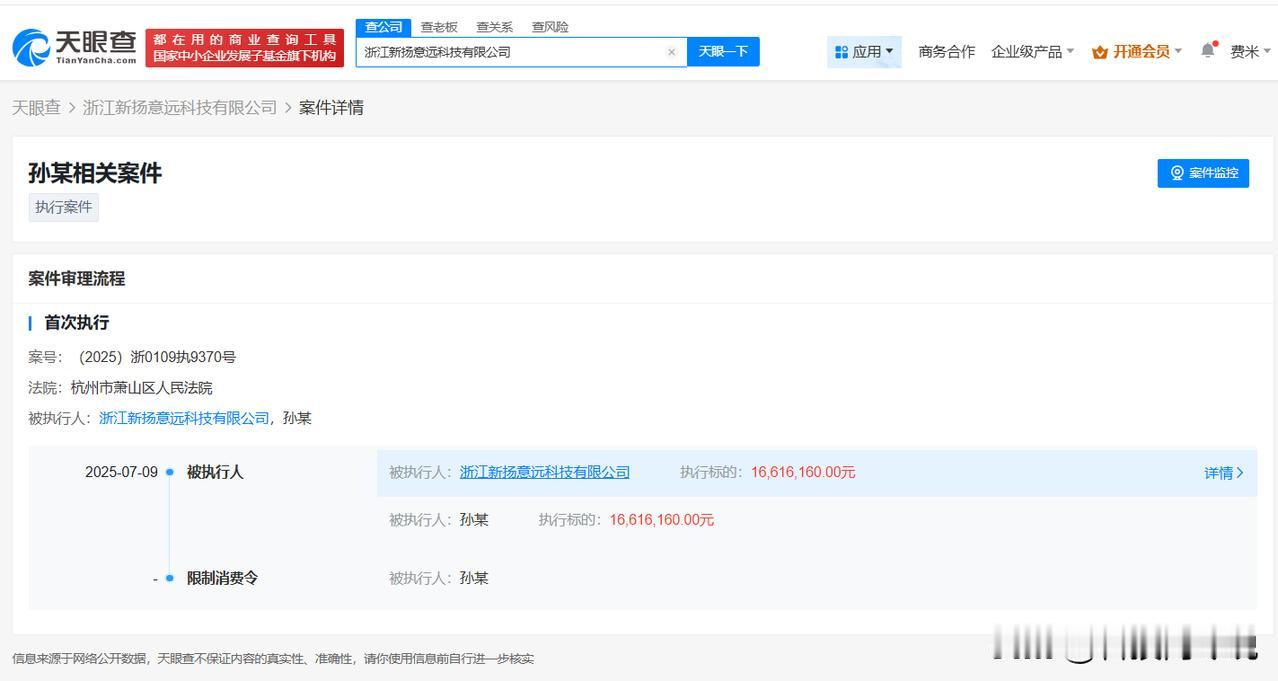This screenshot has width=1278, height=681.
Task: Click 孙某 in the 限制消费令 row
Action: point(474,578)
